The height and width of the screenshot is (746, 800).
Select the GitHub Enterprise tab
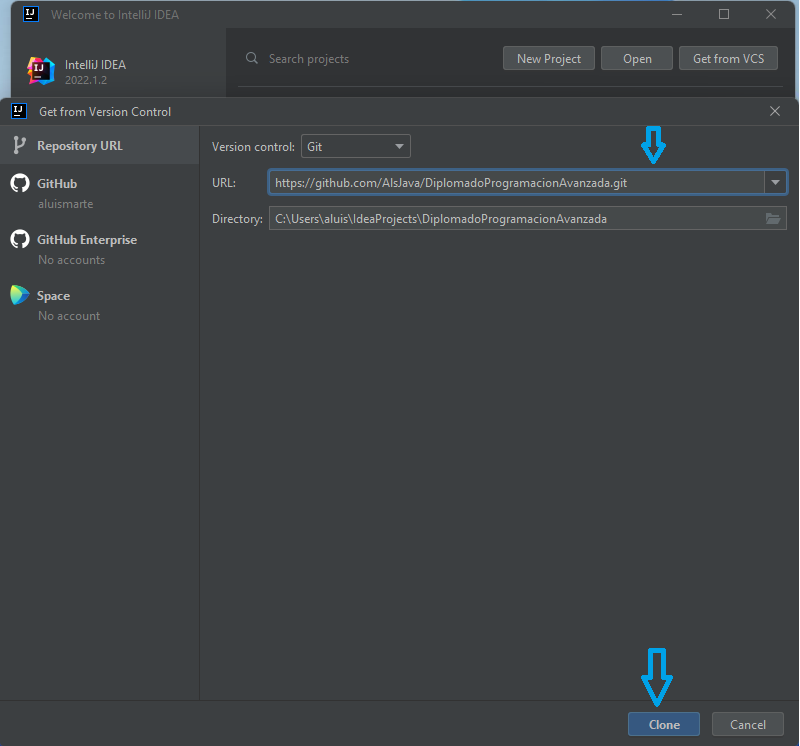[99, 248]
